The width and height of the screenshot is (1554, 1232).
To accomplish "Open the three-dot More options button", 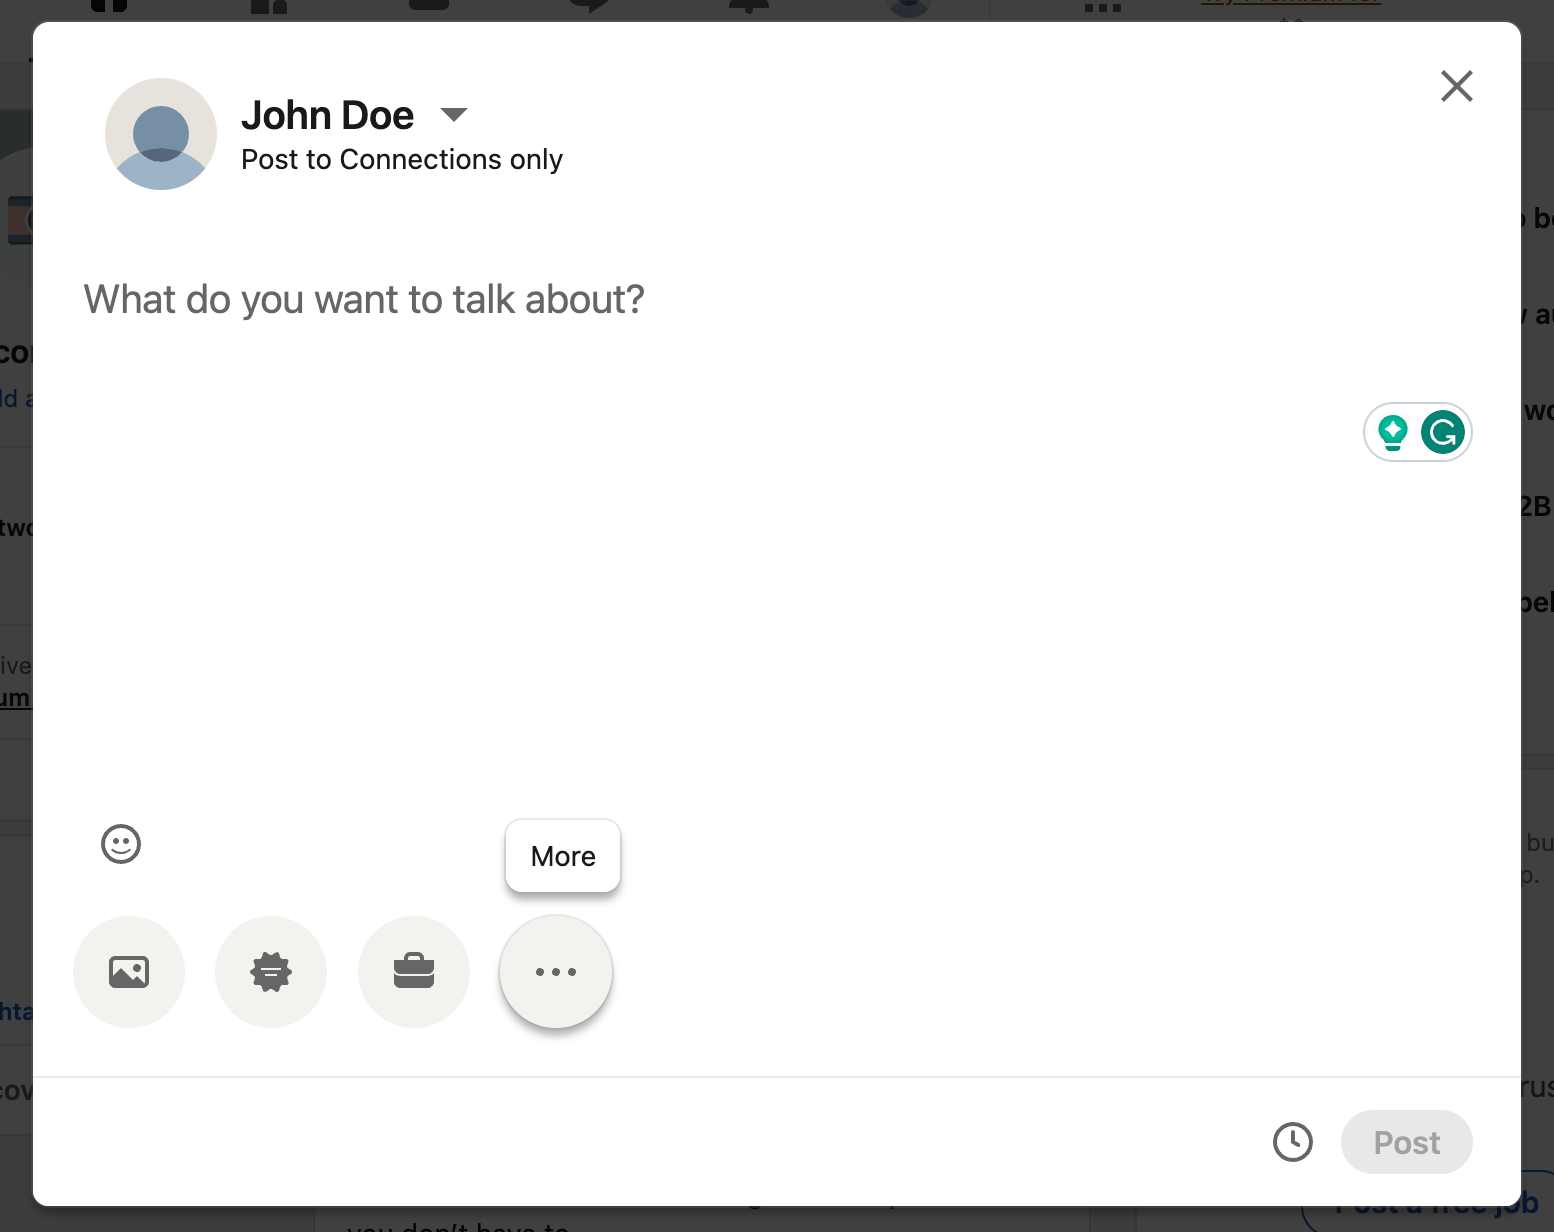I will 556,972.
